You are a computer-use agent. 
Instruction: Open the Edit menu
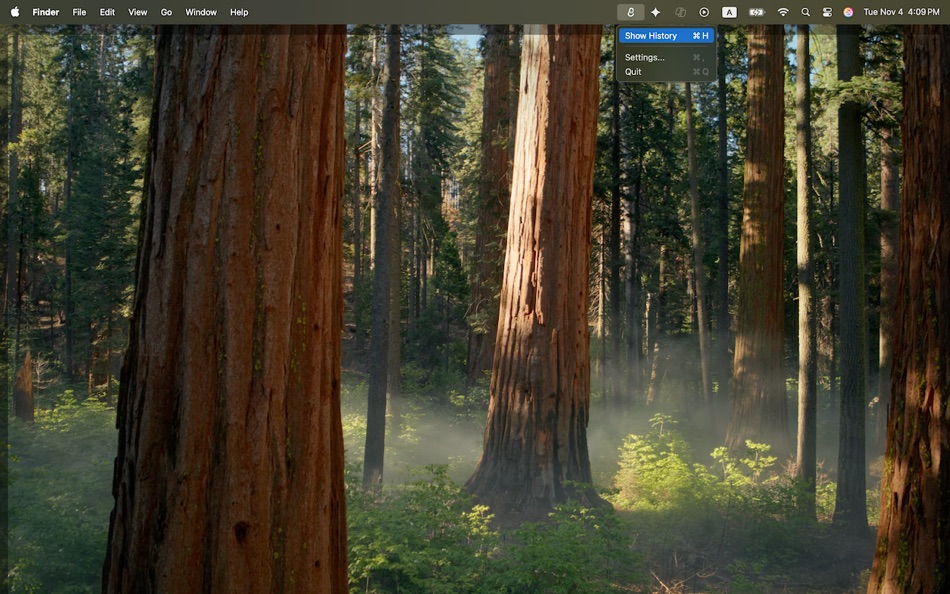(x=106, y=11)
